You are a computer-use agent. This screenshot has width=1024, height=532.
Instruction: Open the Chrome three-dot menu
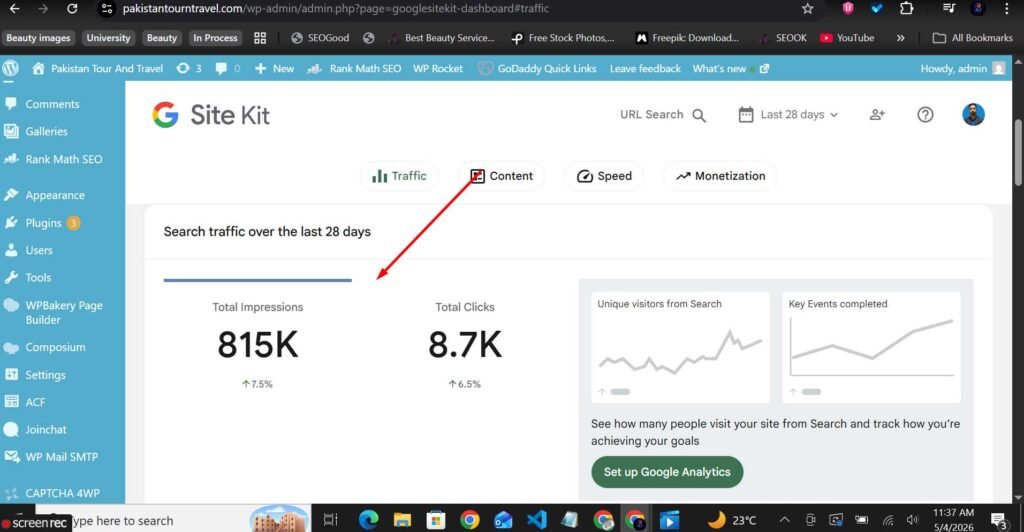pyautogui.click(x=1006, y=8)
